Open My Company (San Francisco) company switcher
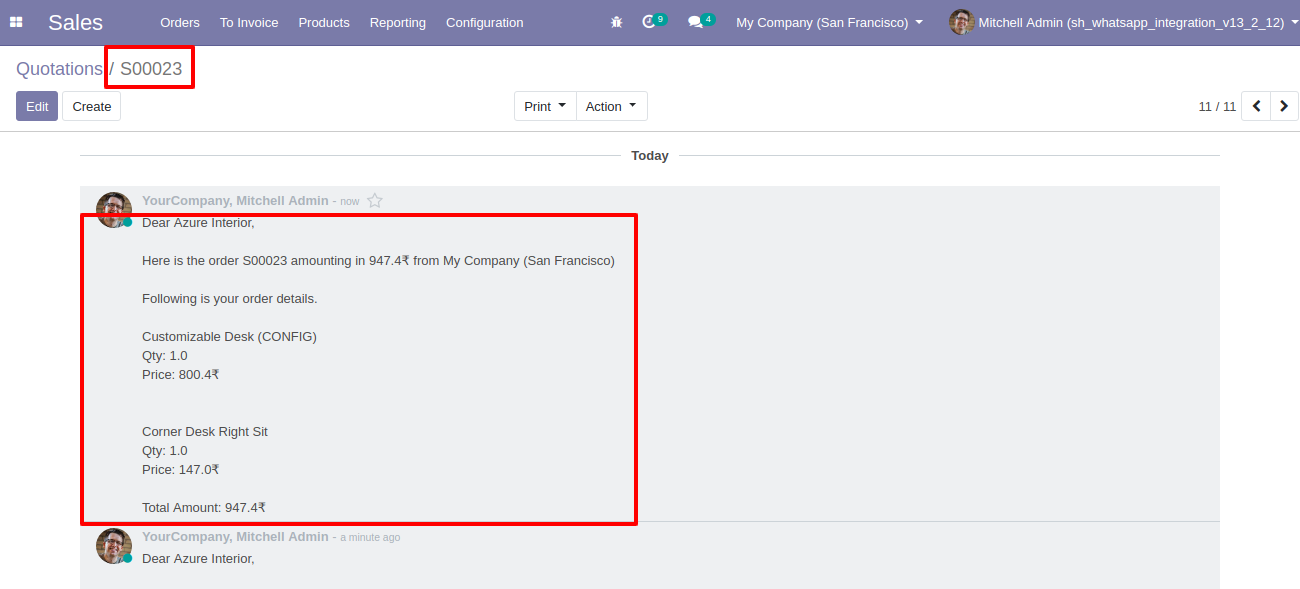 [x=829, y=22]
